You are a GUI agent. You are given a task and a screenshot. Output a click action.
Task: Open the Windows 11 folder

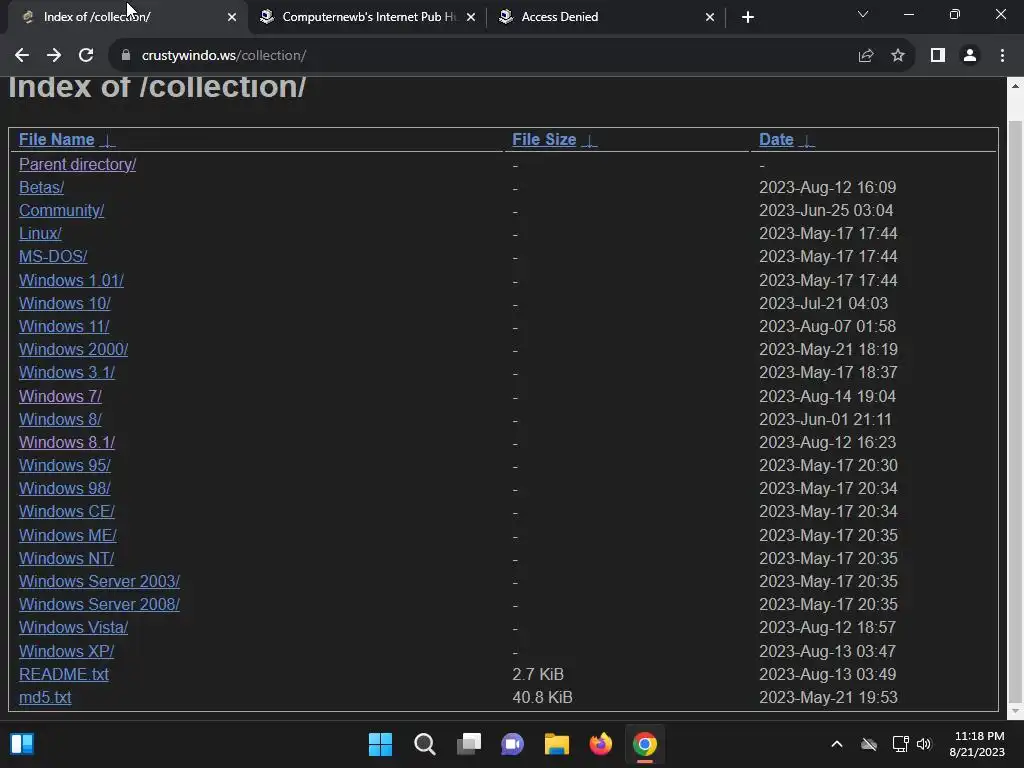pos(64,326)
